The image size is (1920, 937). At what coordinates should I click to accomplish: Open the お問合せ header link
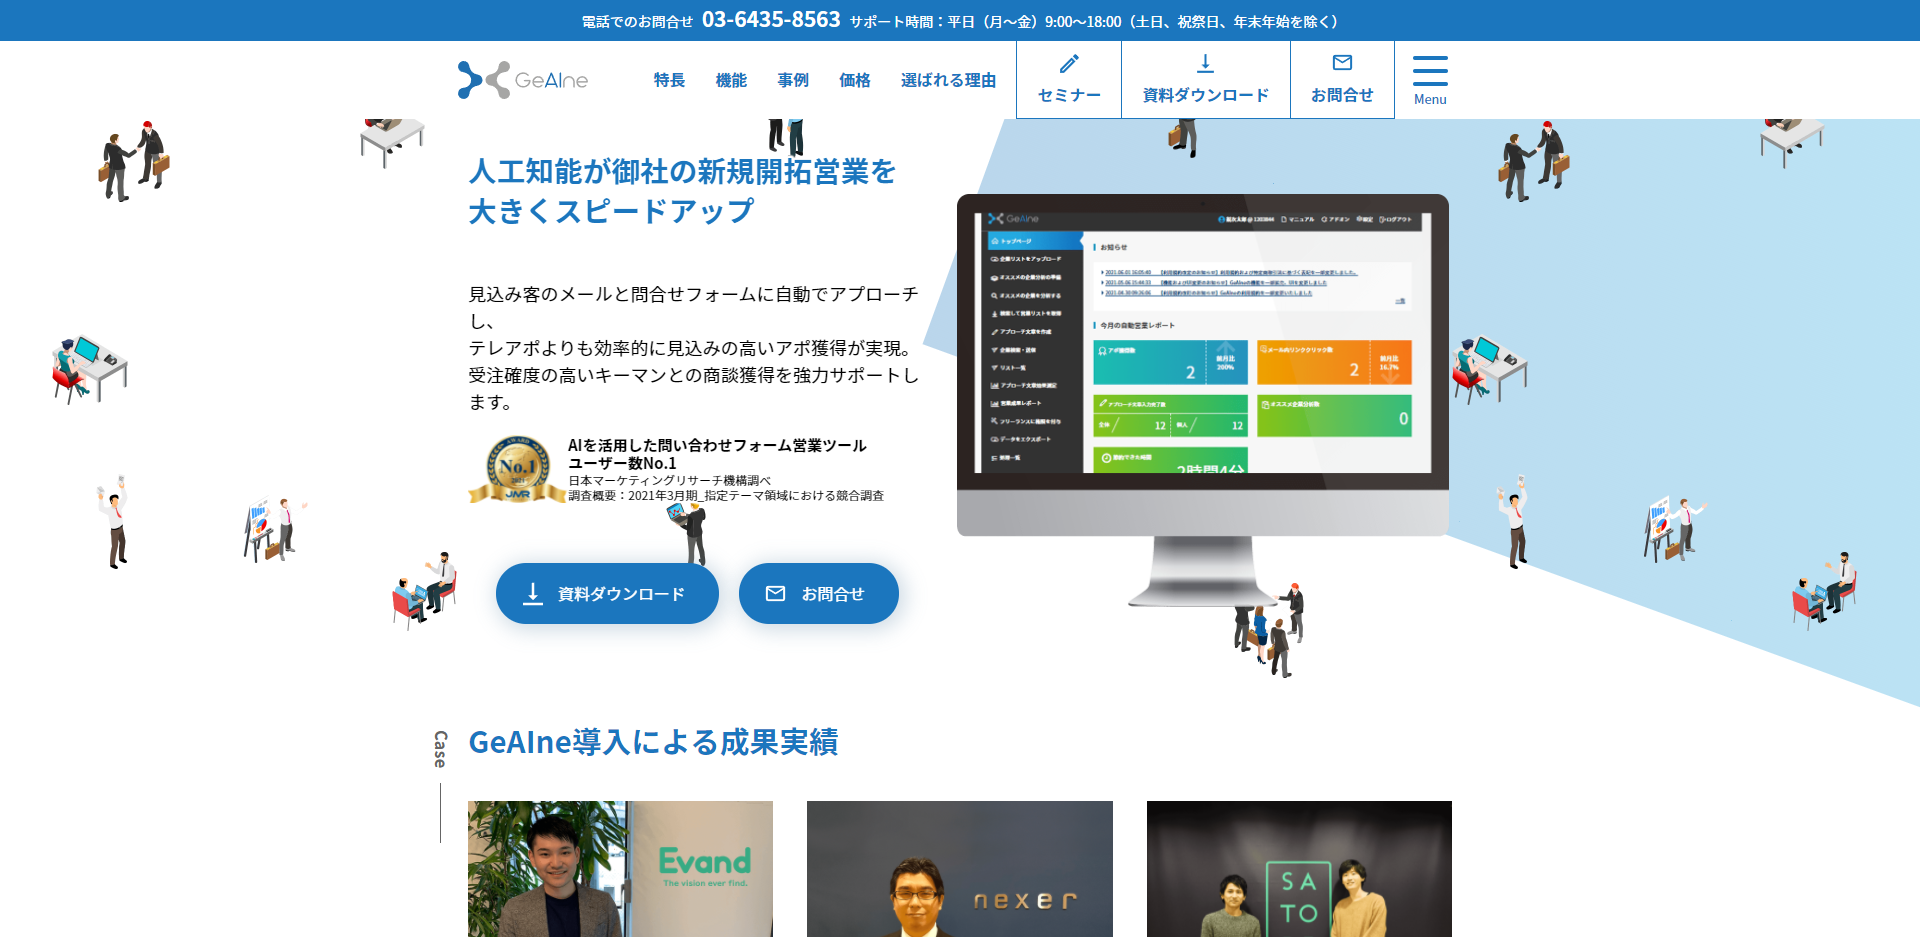[1342, 80]
